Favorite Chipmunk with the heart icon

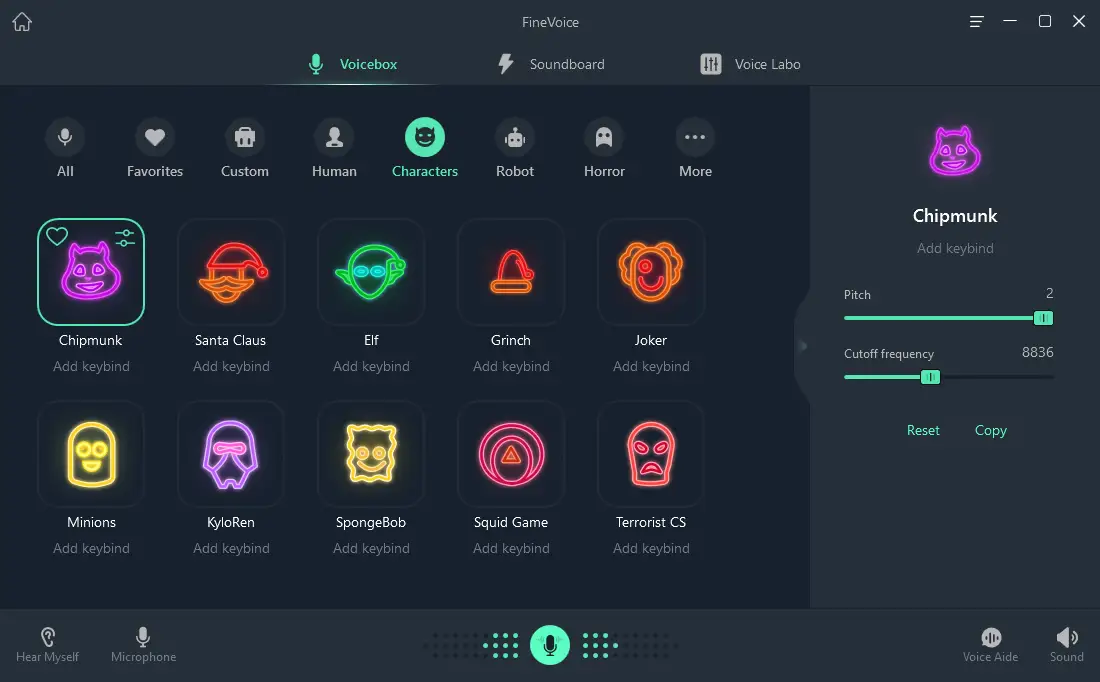(x=57, y=236)
